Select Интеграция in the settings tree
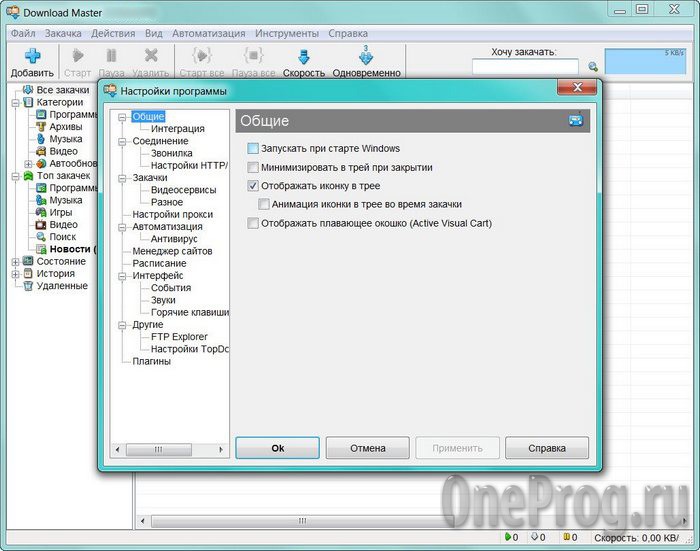The width and height of the screenshot is (700, 551). (178, 129)
